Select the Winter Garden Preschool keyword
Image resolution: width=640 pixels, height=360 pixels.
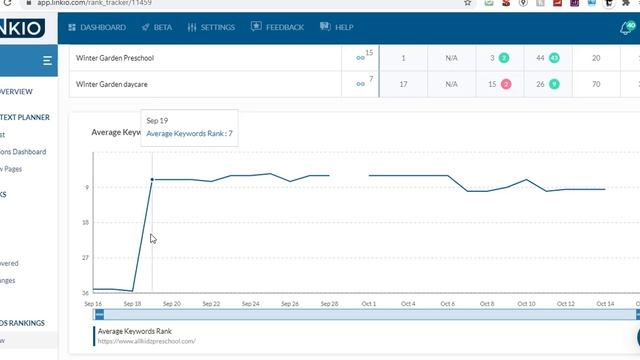tap(115, 58)
